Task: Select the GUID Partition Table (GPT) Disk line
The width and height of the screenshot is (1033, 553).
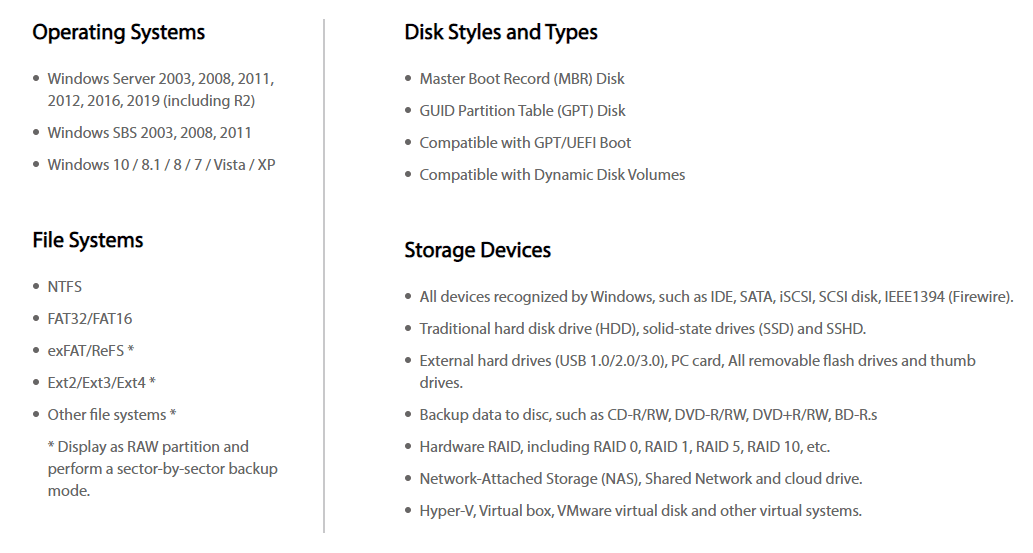Action: (522, 111)
